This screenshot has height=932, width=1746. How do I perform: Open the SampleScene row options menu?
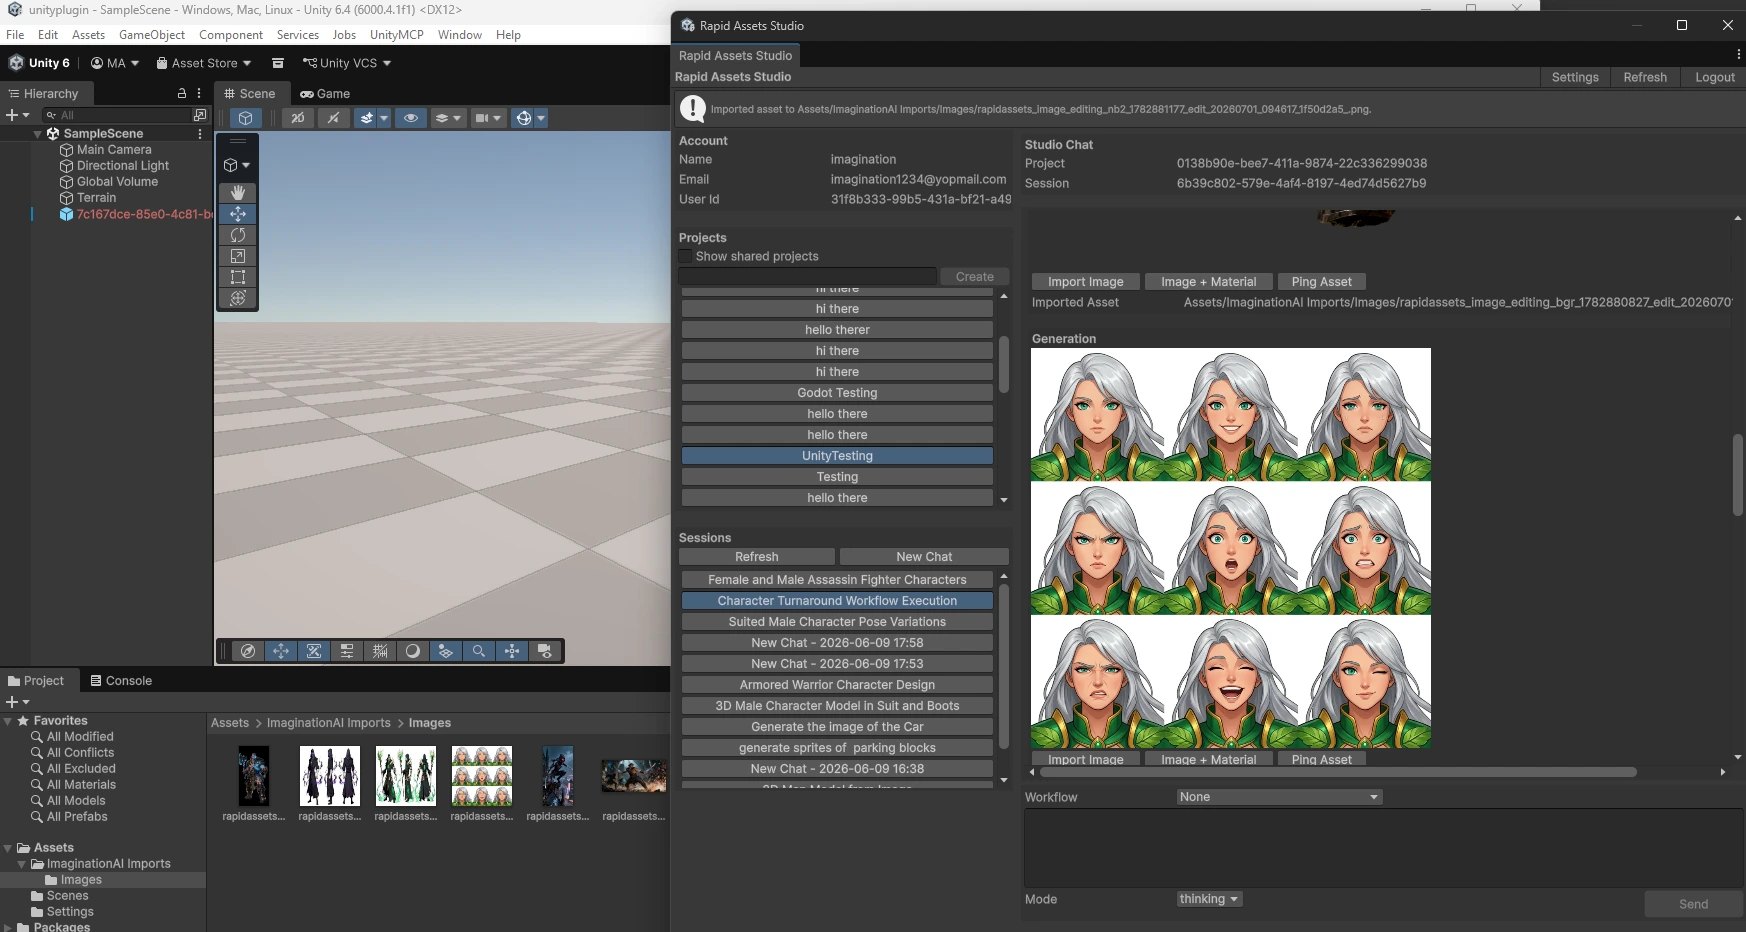[x=200, y=133]
